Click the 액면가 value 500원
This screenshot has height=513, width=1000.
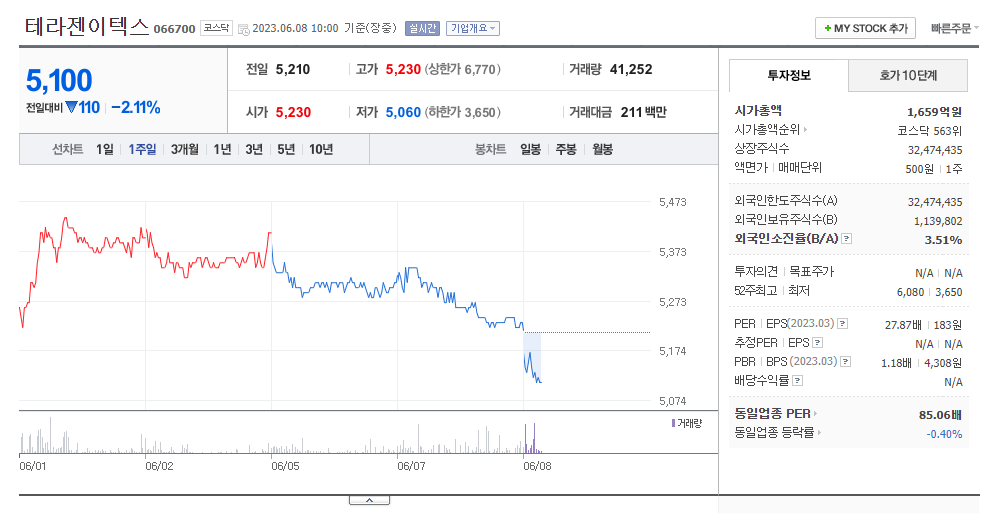point(919,169)
